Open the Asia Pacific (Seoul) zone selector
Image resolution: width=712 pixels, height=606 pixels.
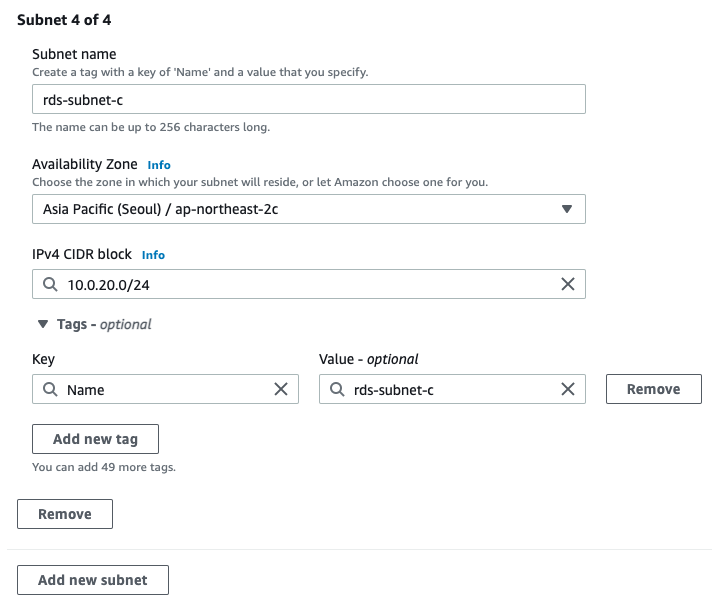[x=309, y=209]
